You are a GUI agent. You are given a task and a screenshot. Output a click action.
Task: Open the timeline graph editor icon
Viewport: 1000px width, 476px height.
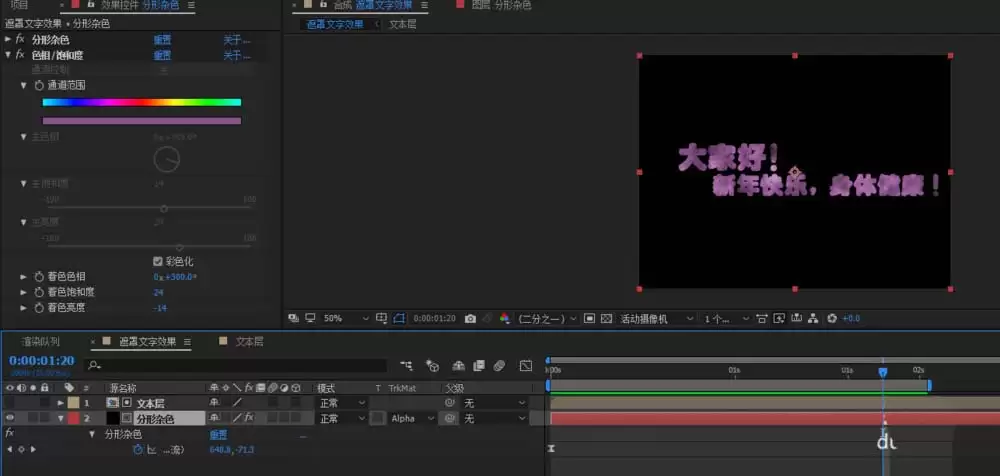[526, 366]
